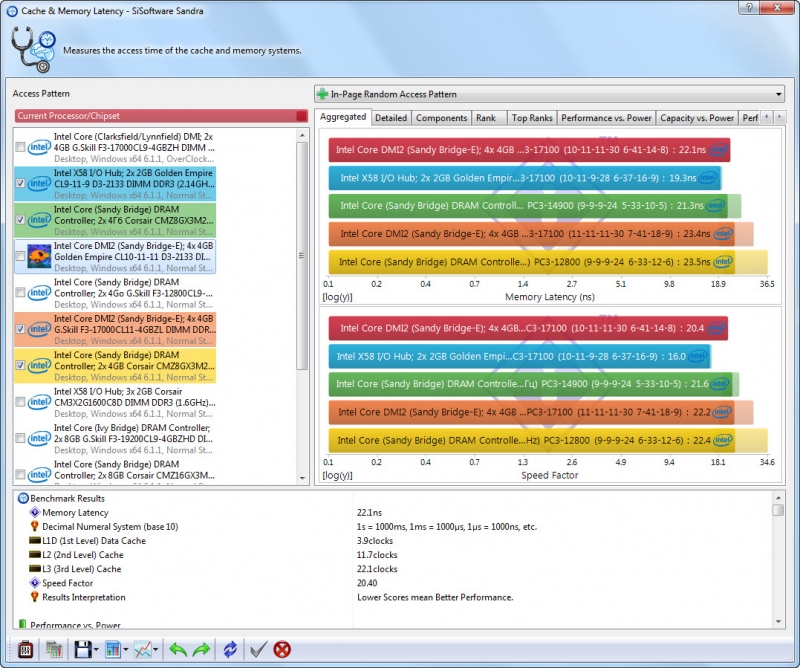Click the floppy disk save icon

[83, 650]
